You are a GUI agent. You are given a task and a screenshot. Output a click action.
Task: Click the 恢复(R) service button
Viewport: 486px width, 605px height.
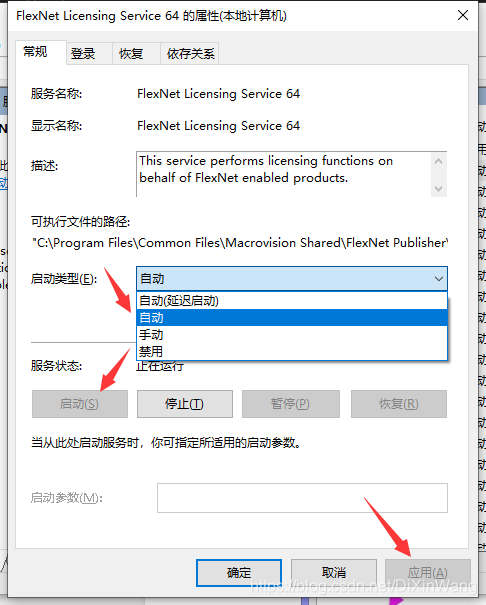coord(399,404)
